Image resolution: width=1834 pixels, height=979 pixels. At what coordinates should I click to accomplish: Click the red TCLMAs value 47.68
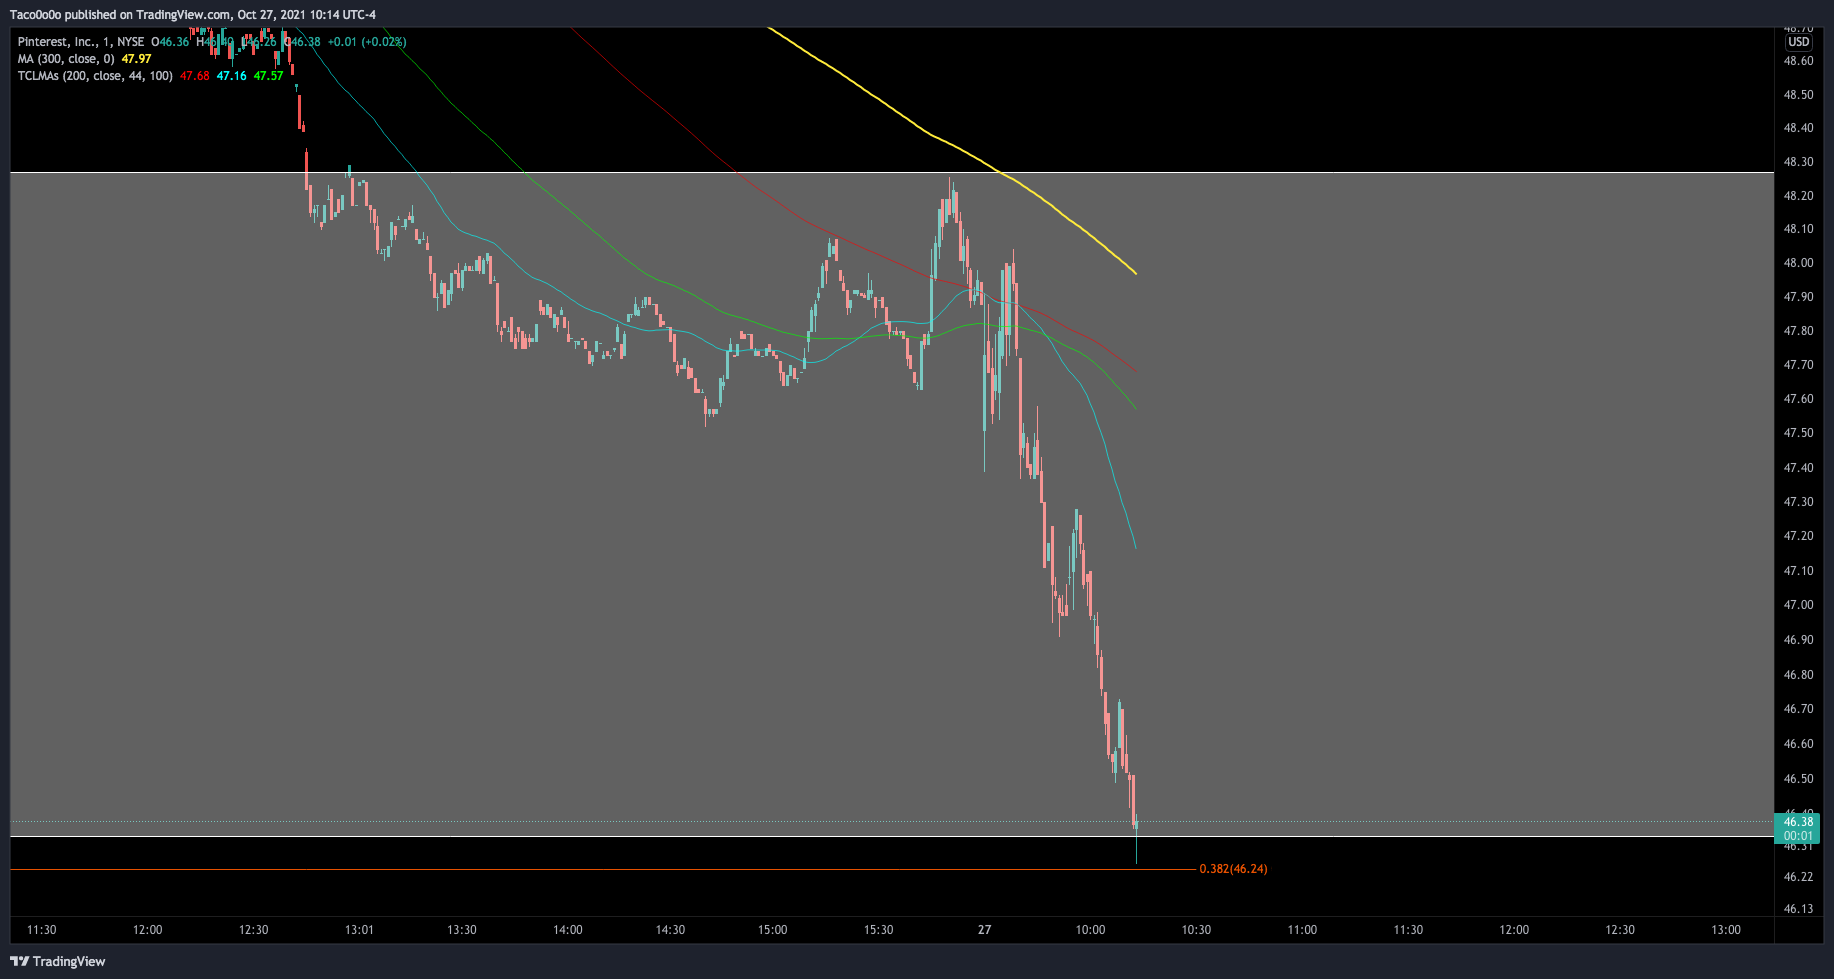195,76
